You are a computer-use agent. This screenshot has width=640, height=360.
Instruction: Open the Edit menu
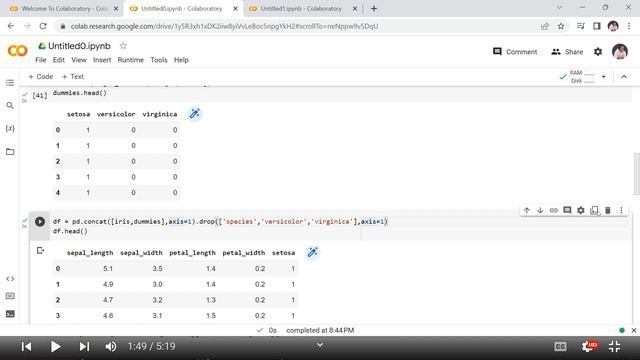click(59, 60)
